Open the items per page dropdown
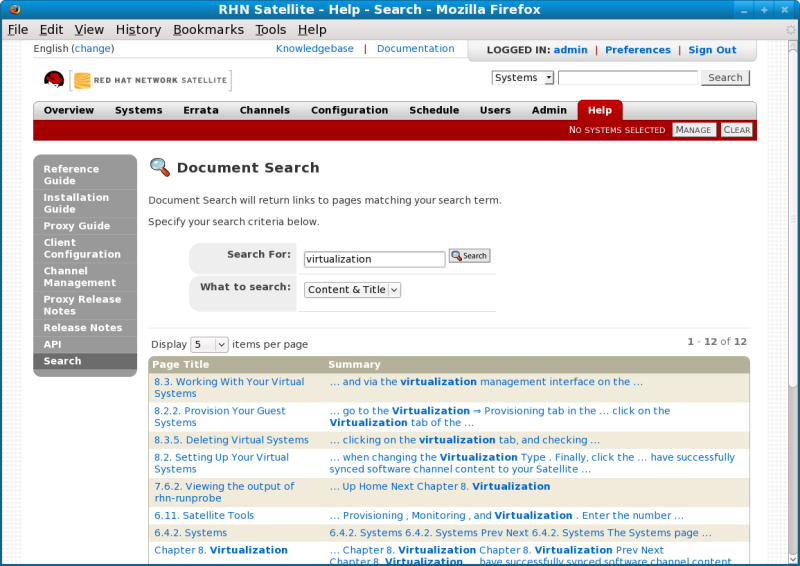The width and height of the screenshot is (800, 566). click(210, 344)
